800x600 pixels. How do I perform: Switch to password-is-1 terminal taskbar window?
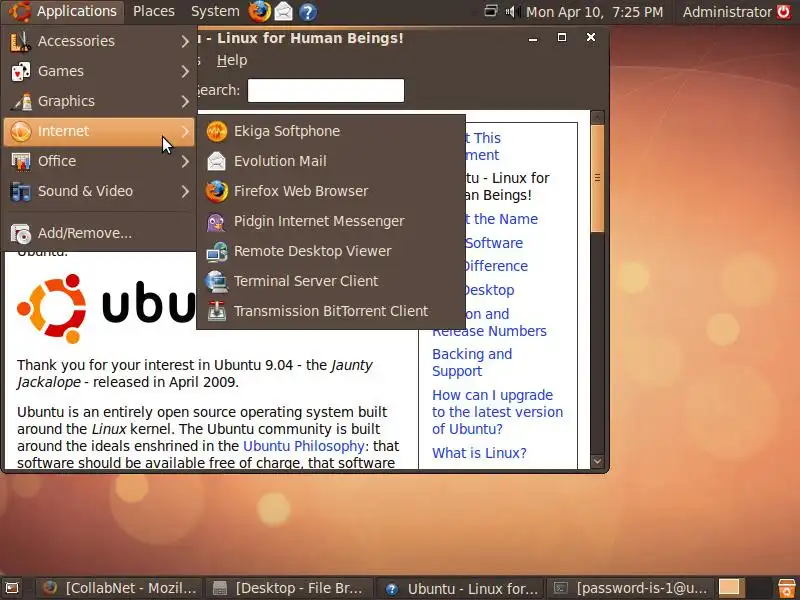click(x=631, y=588)
